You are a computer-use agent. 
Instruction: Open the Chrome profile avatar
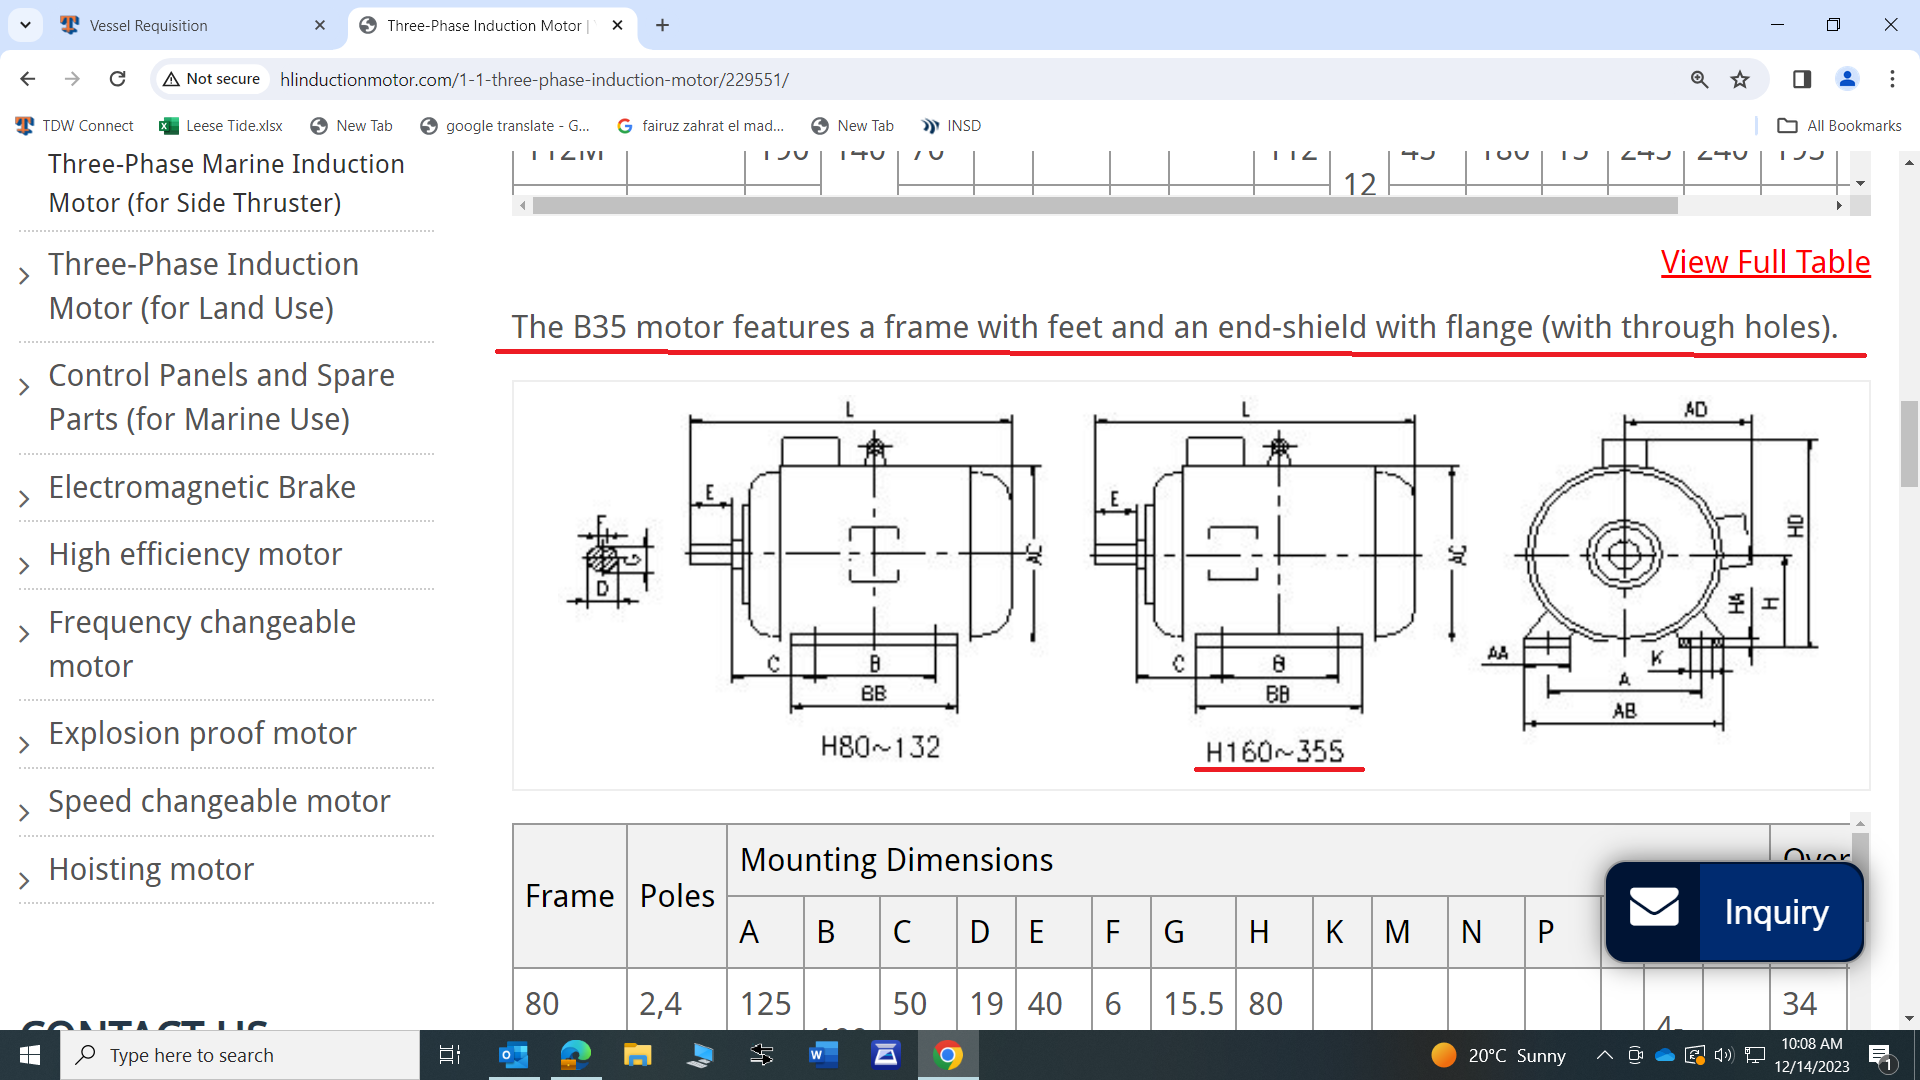(1847, 79)
